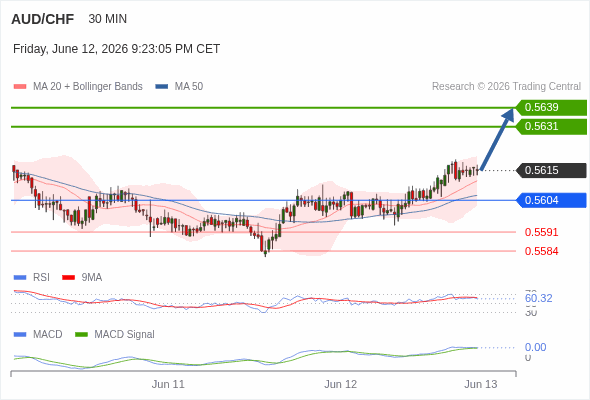Toggle the MA 20 + Bollinger Bands legend
The height and width of the screenshot is (400, 590).
[x=88, y=87]
